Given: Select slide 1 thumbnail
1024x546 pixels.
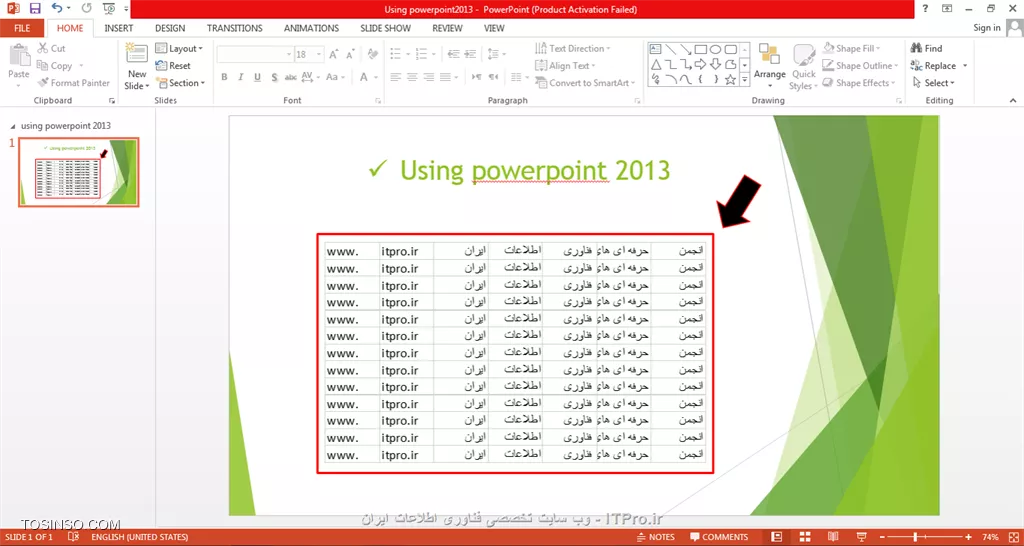Looking at the screenshot, I should click(78, 172).
